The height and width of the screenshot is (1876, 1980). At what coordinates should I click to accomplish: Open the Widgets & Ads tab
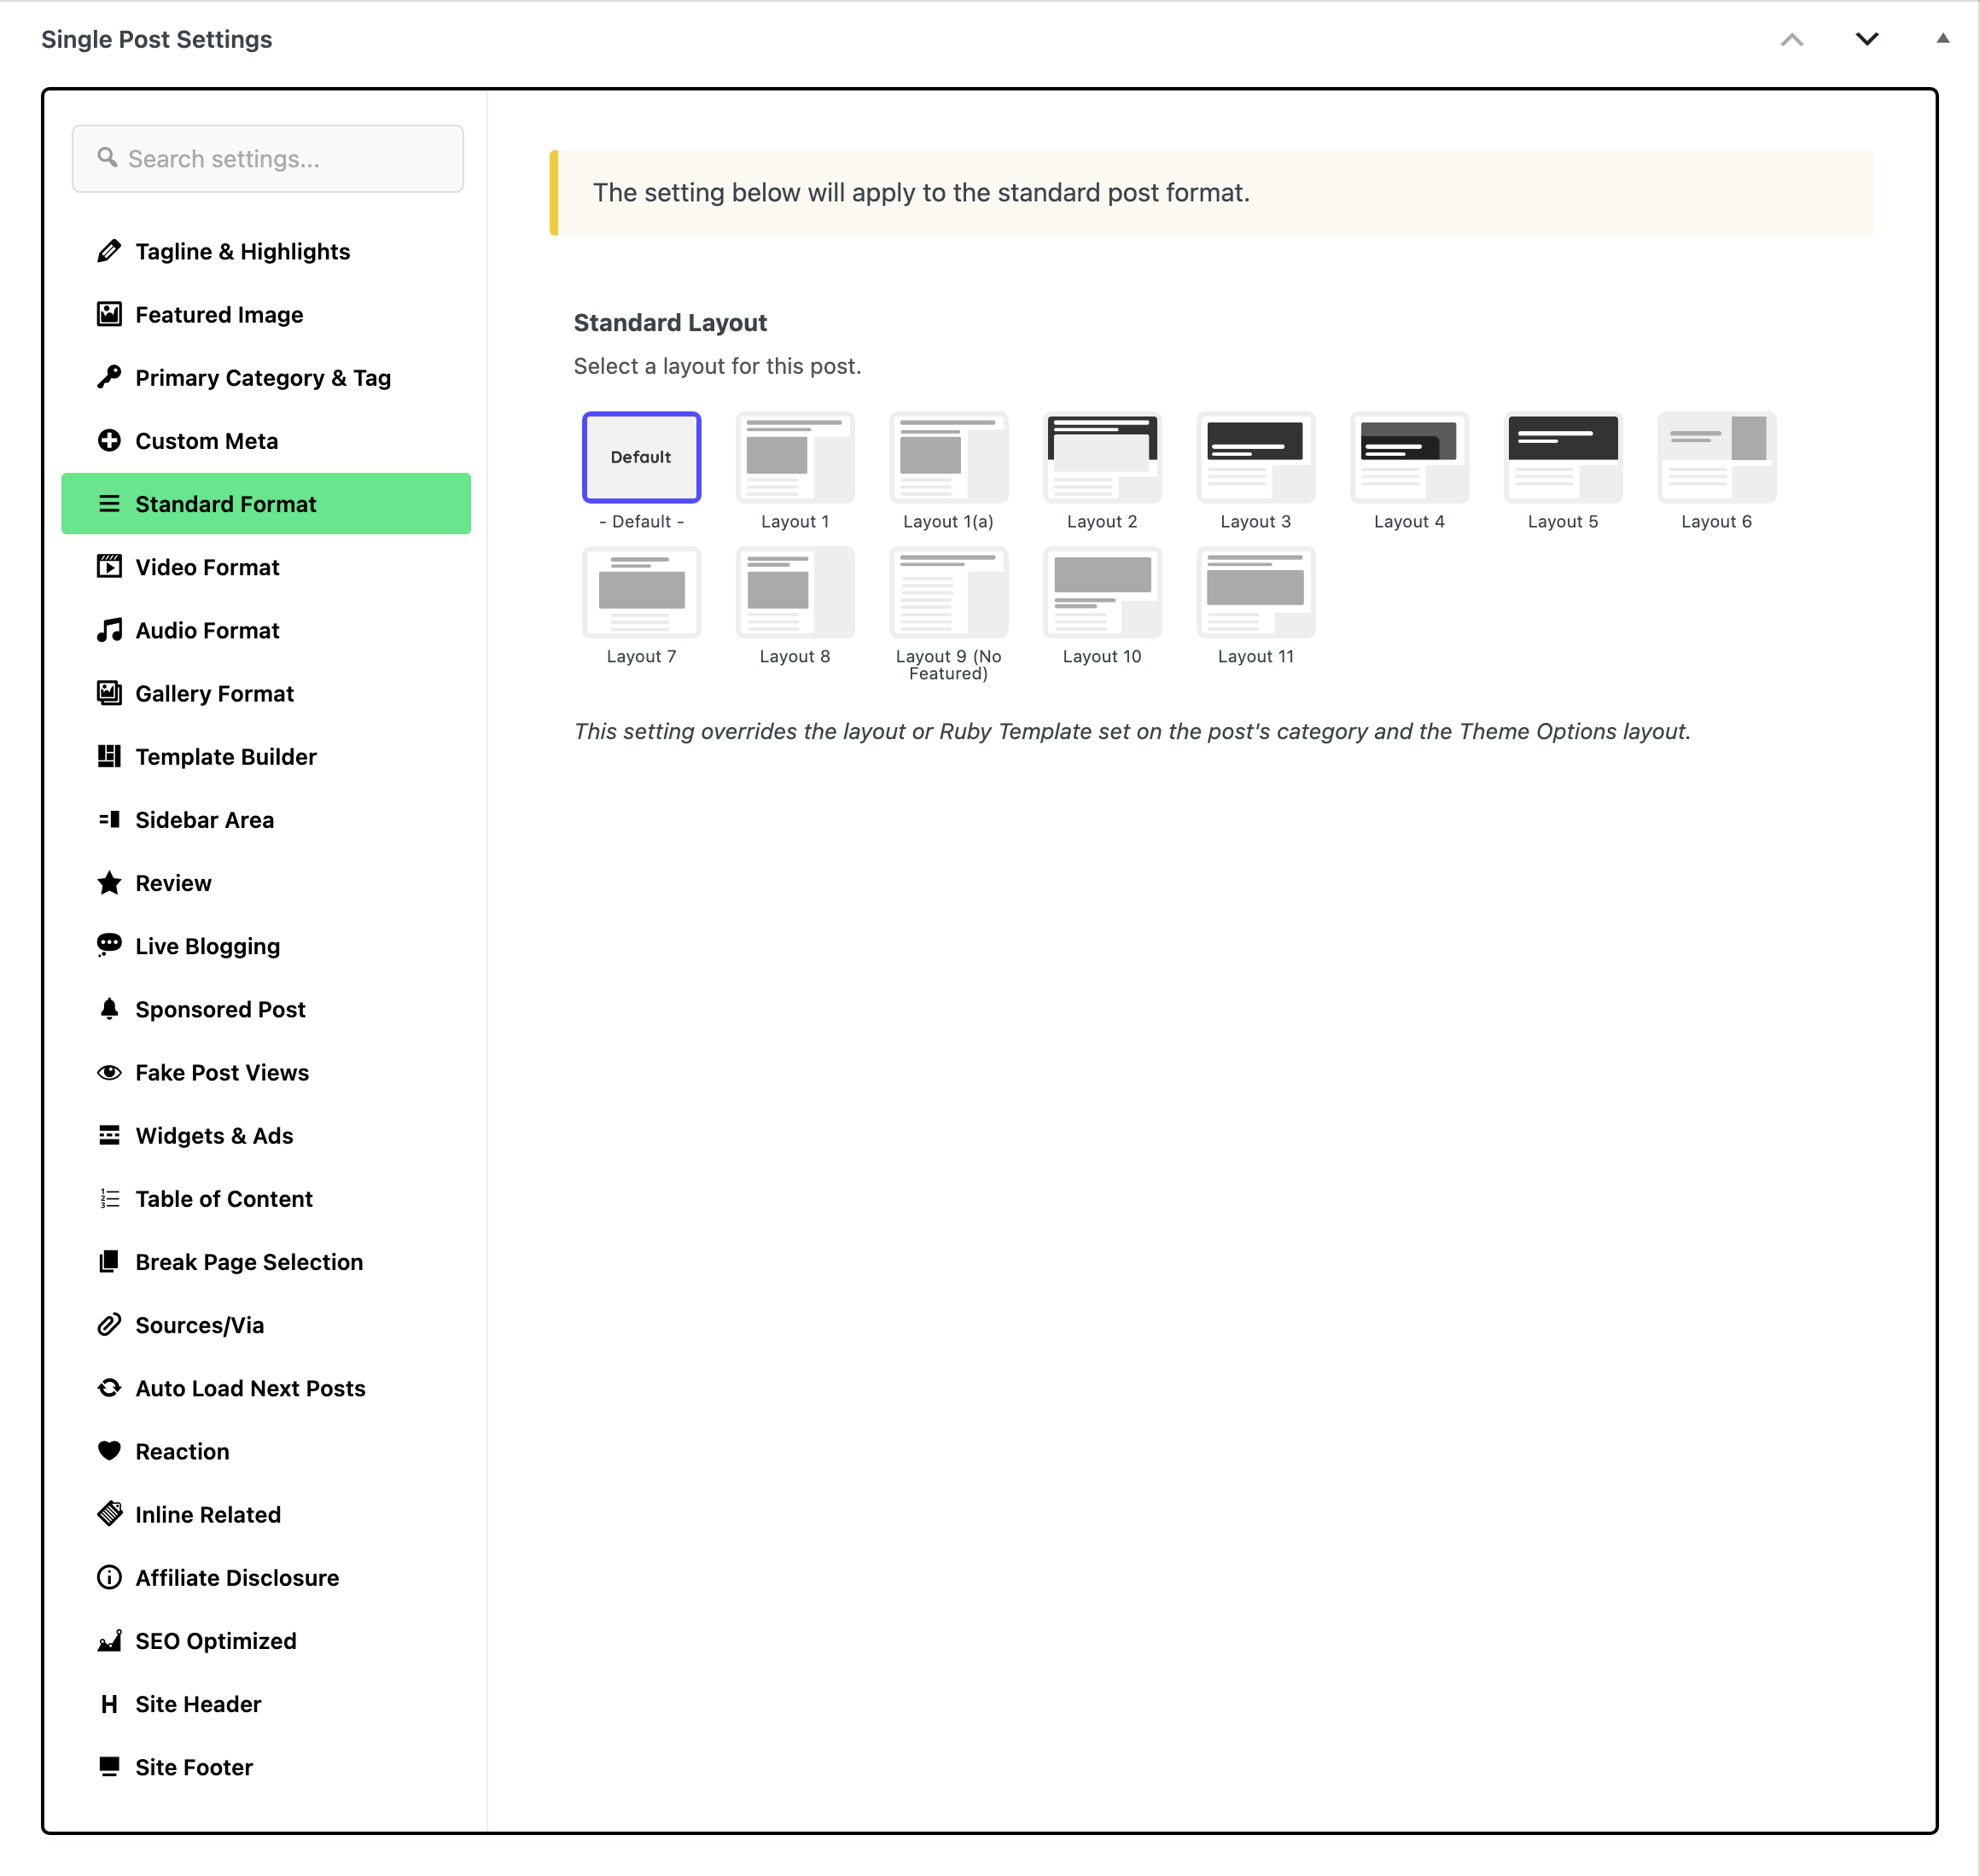266,1135
